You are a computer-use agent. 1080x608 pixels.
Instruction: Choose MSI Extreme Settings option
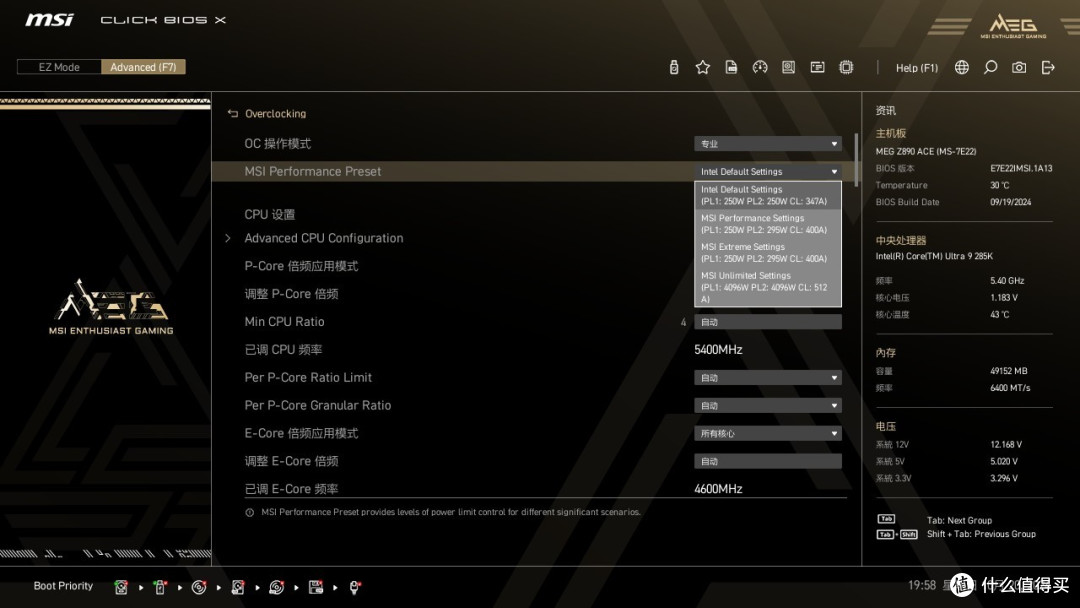pyautogui.click(x=768, y=253)
